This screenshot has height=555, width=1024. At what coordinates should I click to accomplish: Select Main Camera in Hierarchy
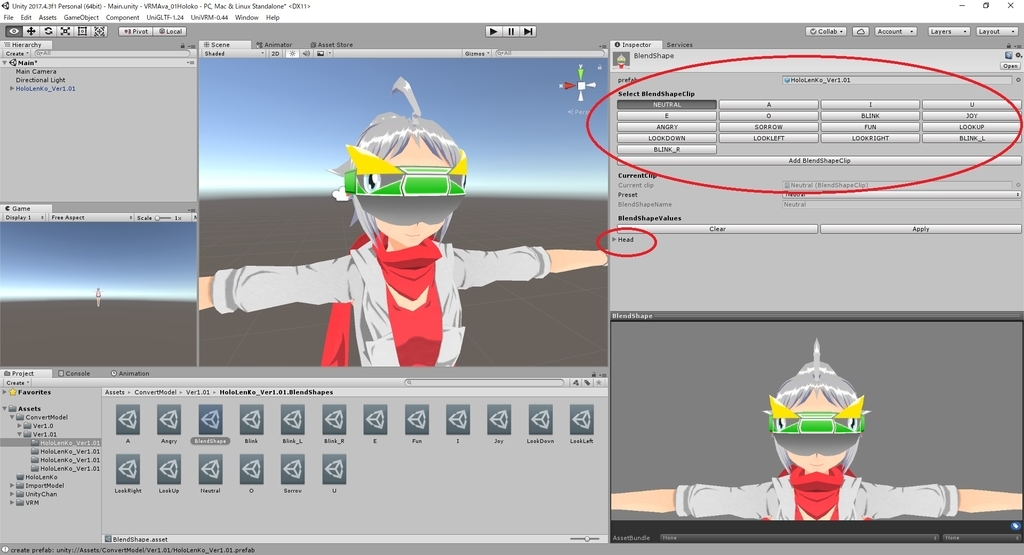click(36, 71)
